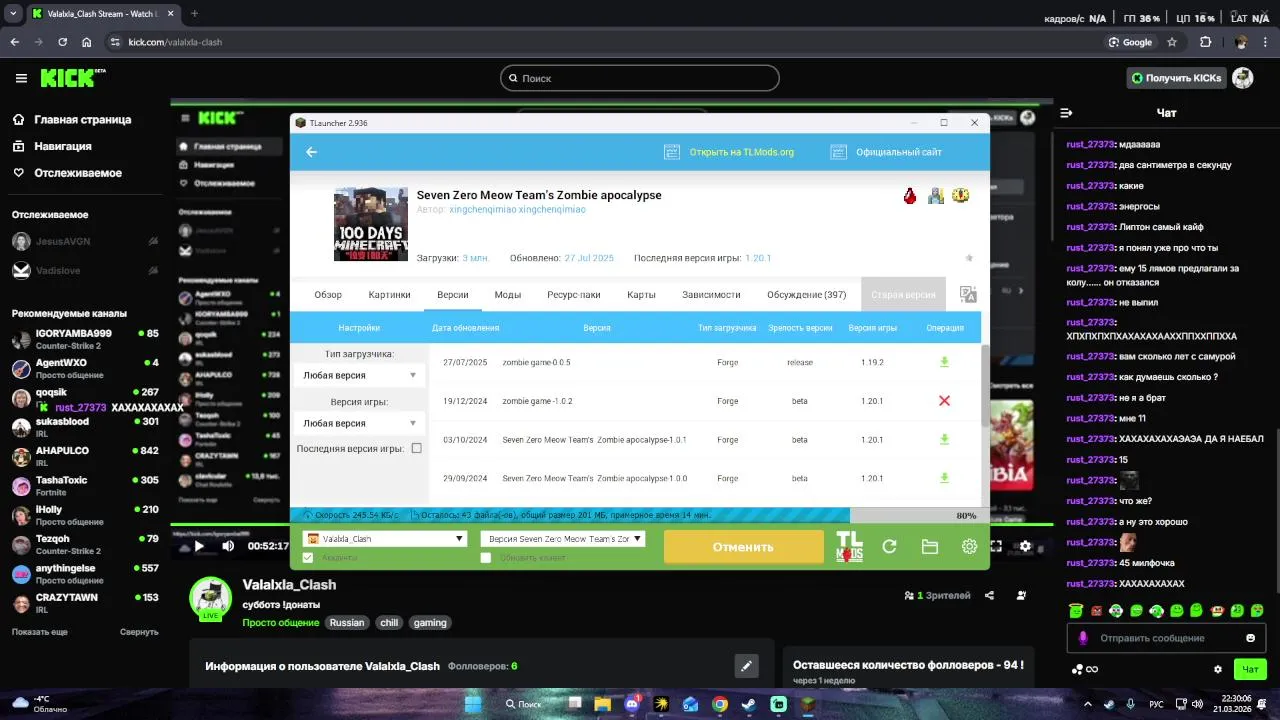Click the author xingchenqimiao link
The height and width of the screenshot is (720, 1280).
coord(517,210)
